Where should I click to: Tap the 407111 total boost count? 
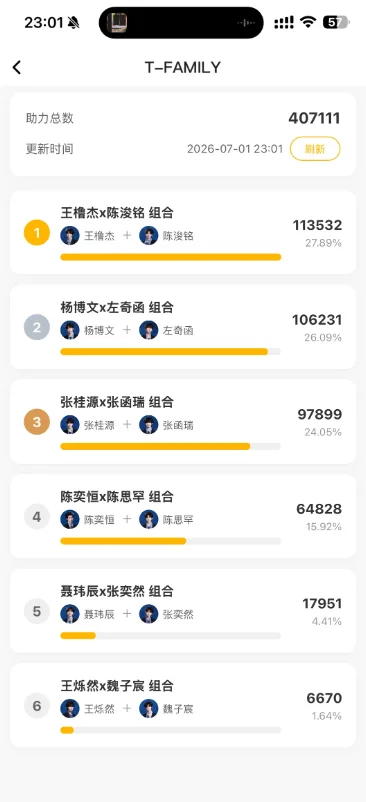314,118
